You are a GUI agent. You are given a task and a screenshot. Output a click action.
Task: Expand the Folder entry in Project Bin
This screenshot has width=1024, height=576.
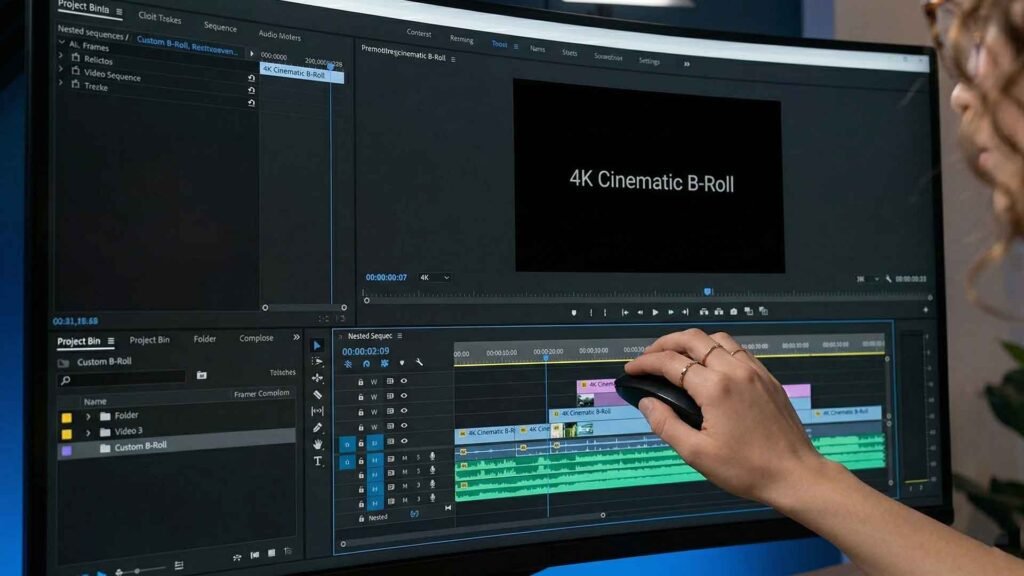tap(89, 416)
